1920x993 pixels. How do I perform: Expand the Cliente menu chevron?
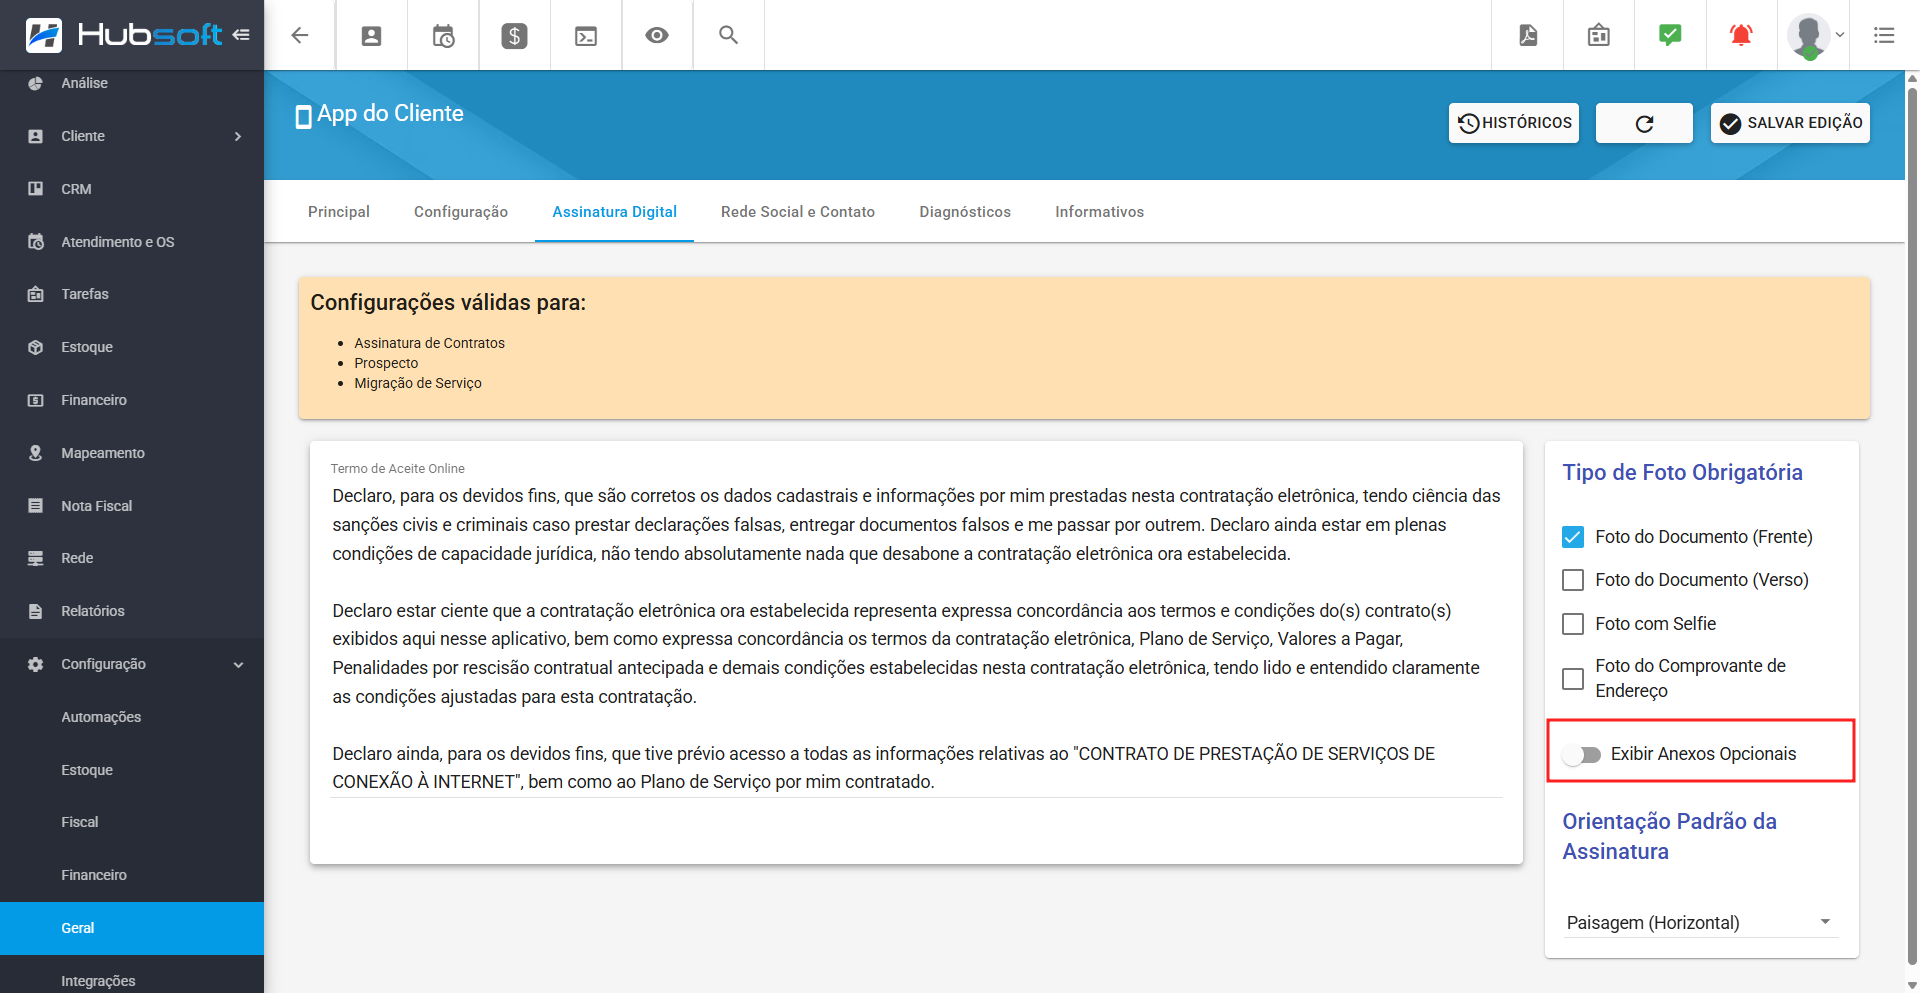click(x=238, y=136)
